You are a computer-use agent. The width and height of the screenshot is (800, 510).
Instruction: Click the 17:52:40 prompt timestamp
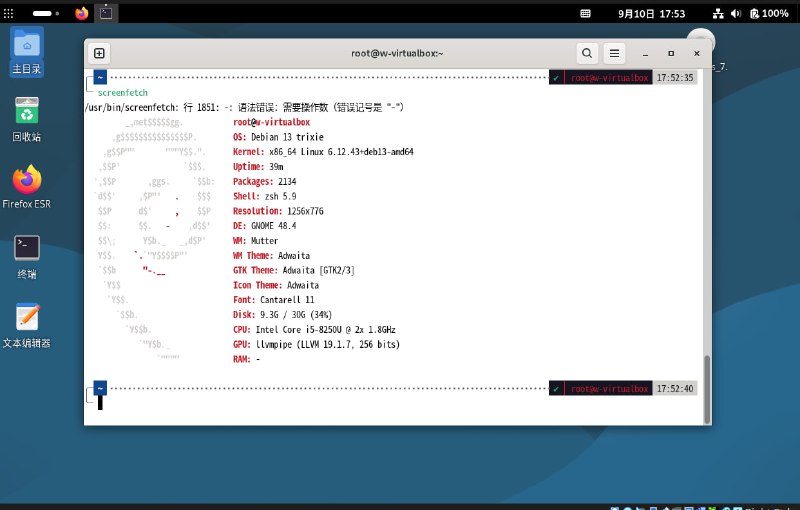674,389
